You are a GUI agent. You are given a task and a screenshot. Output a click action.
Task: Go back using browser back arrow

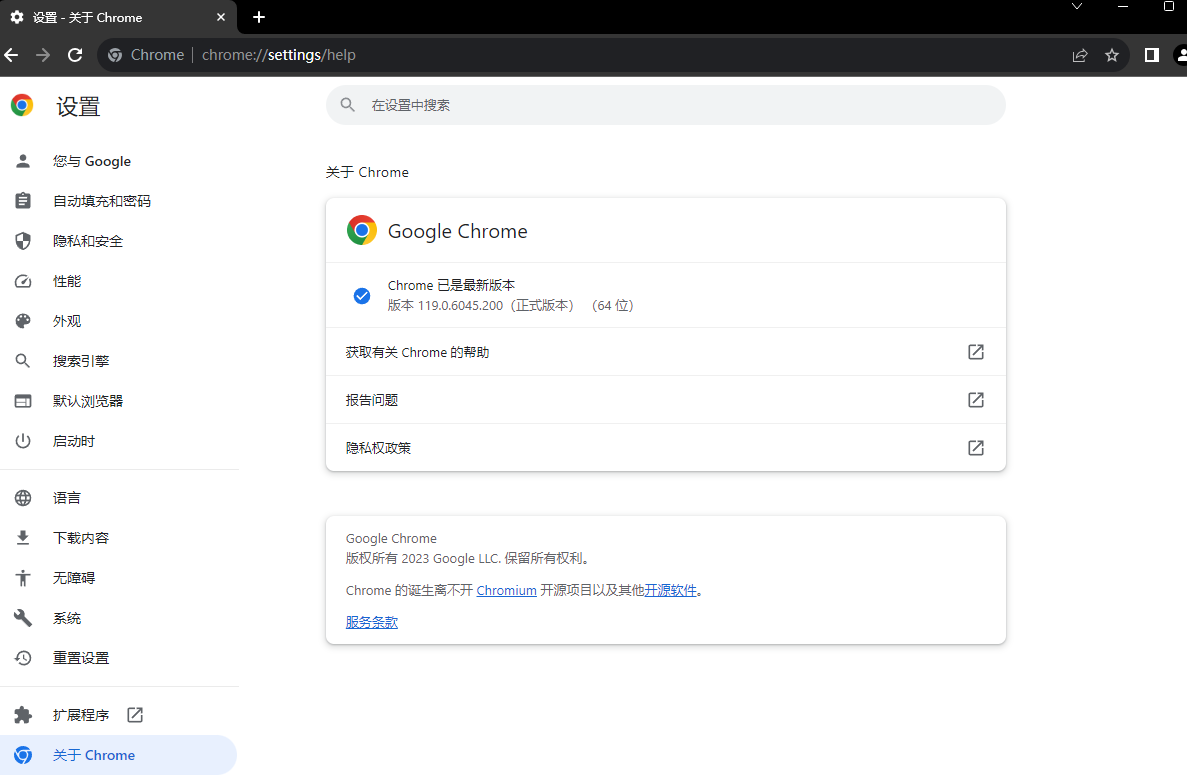[x=11, y=55]
